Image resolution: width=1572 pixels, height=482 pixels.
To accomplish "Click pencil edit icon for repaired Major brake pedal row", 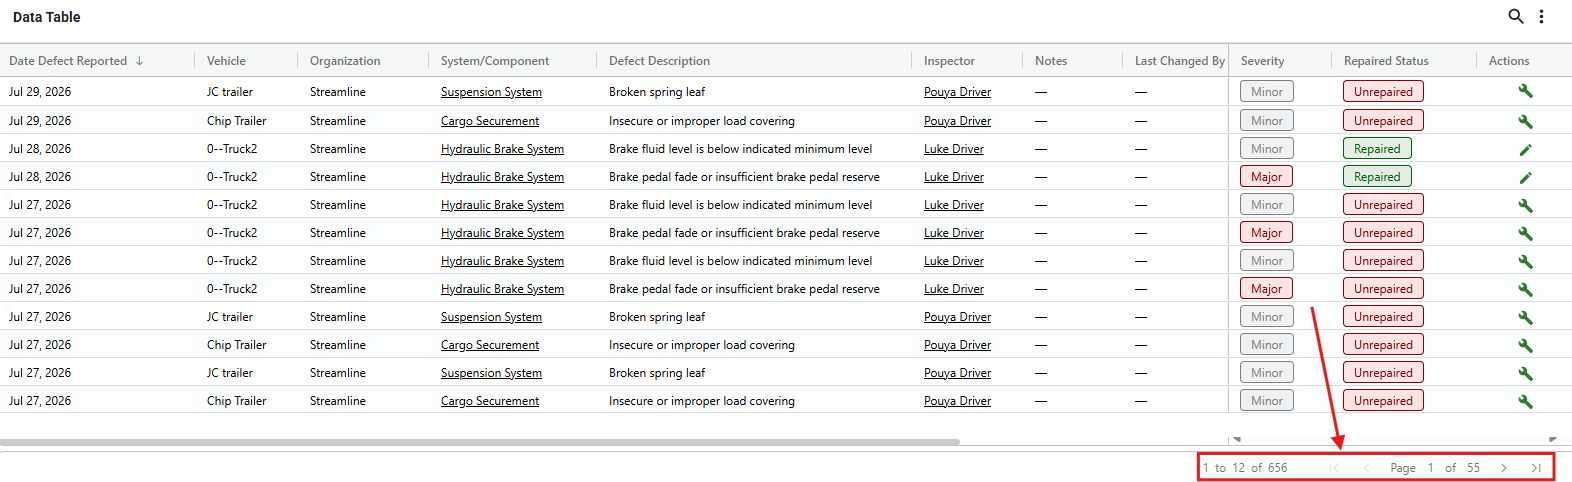I will [x=1525, y=177].
